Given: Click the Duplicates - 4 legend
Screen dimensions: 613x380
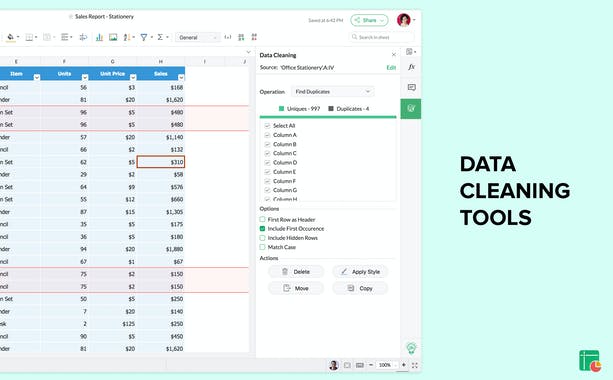Looking at the screenshot, I should pyautogui.click(x=349, y=109).
